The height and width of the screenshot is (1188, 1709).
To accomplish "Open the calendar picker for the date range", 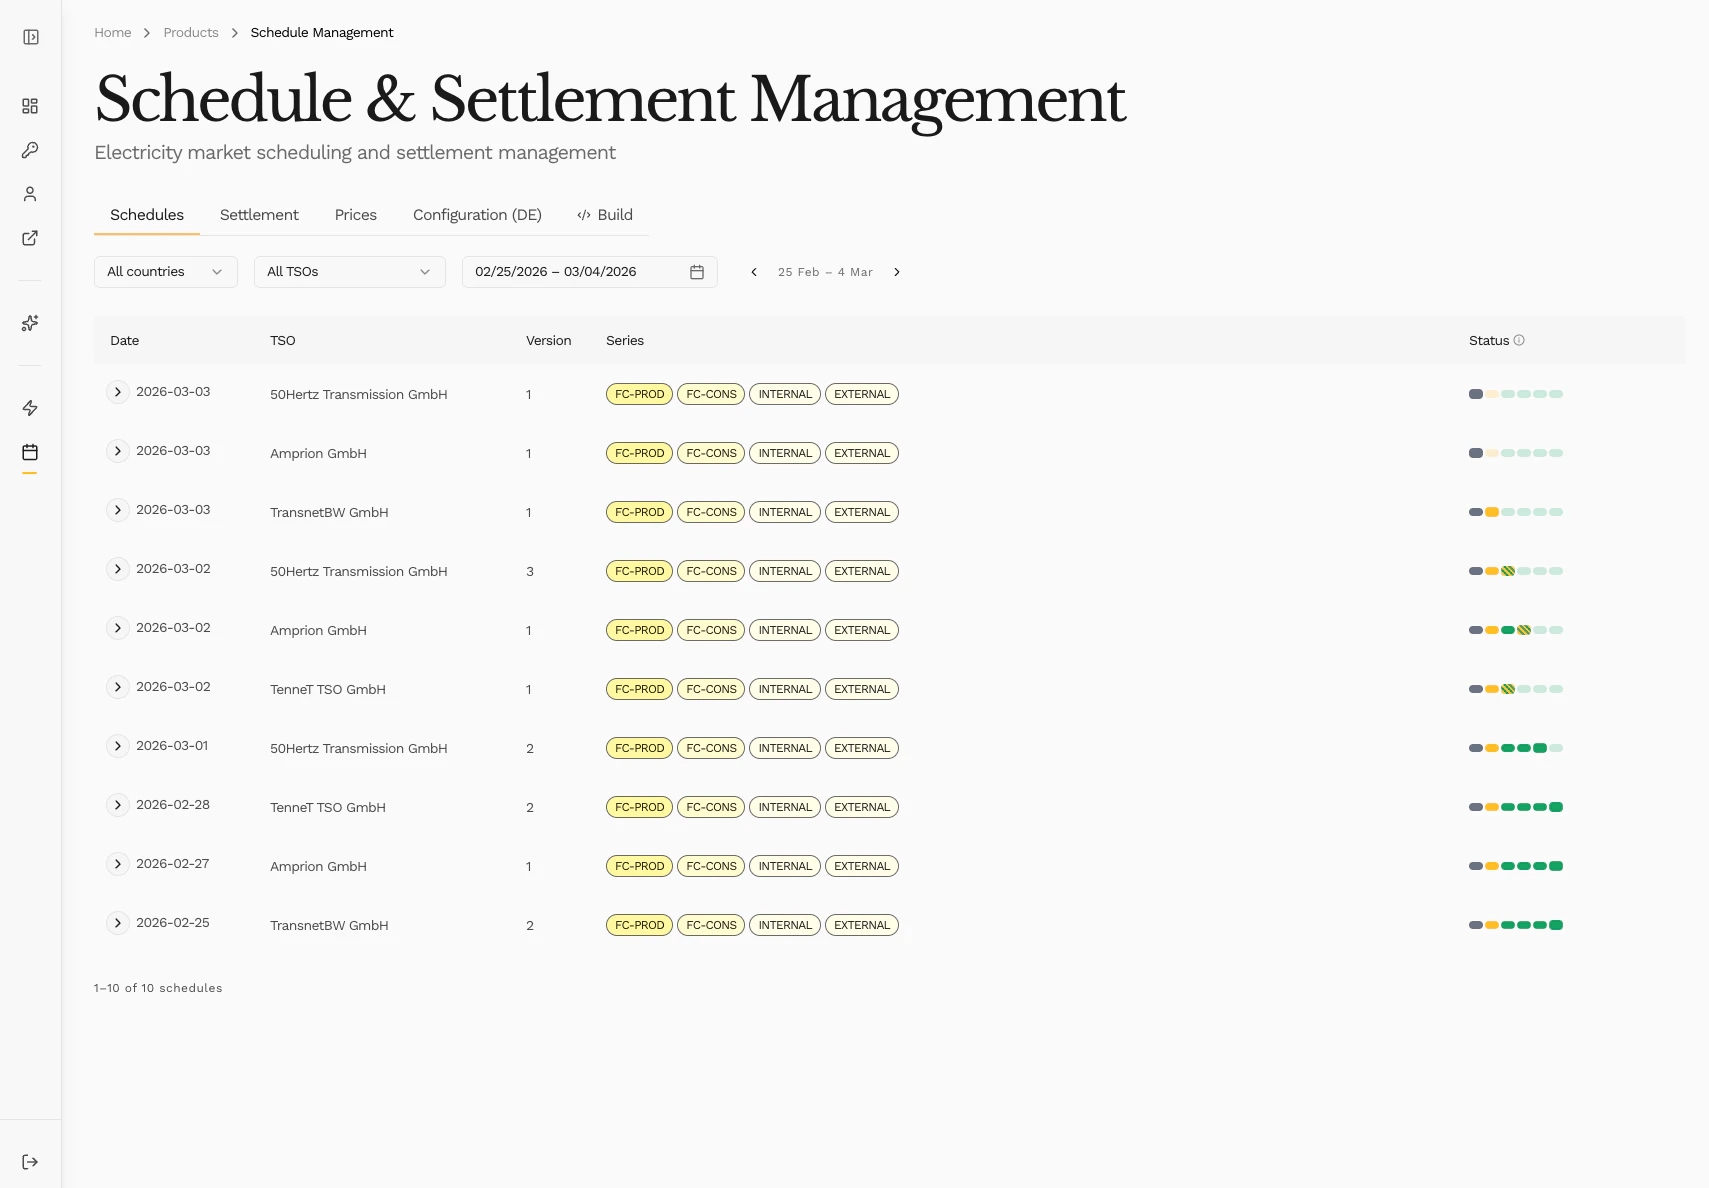I will [697, 271].
